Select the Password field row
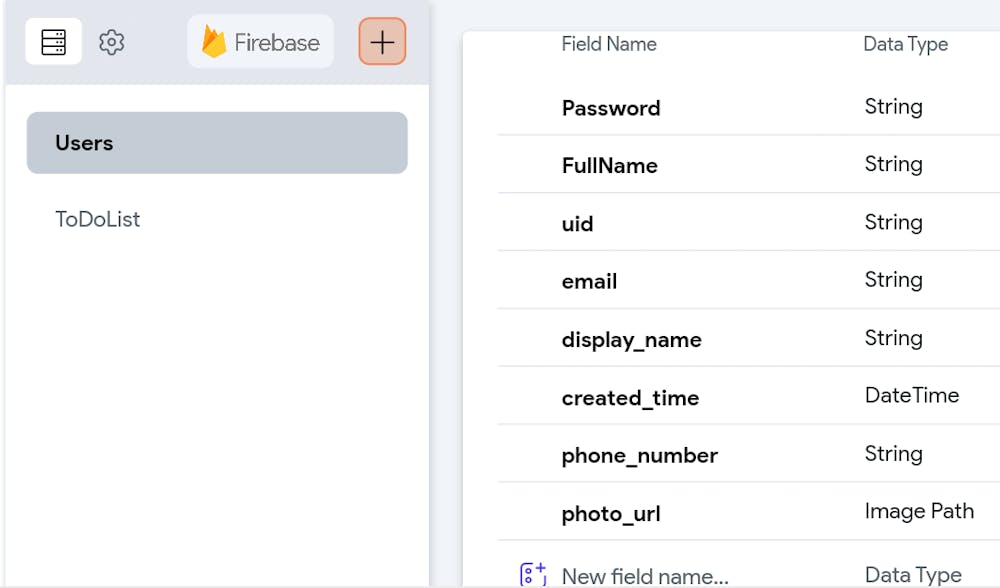 749,107
